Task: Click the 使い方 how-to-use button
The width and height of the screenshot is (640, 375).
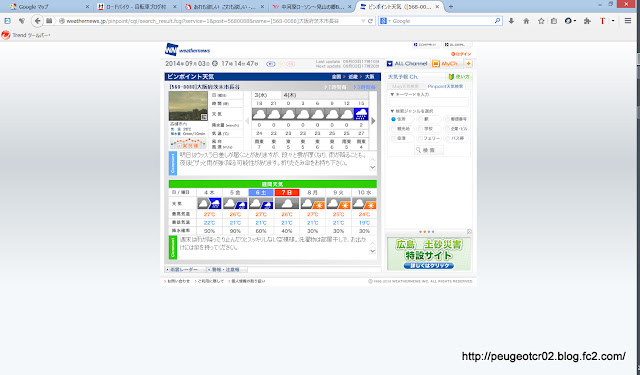Action: point(459,77)
